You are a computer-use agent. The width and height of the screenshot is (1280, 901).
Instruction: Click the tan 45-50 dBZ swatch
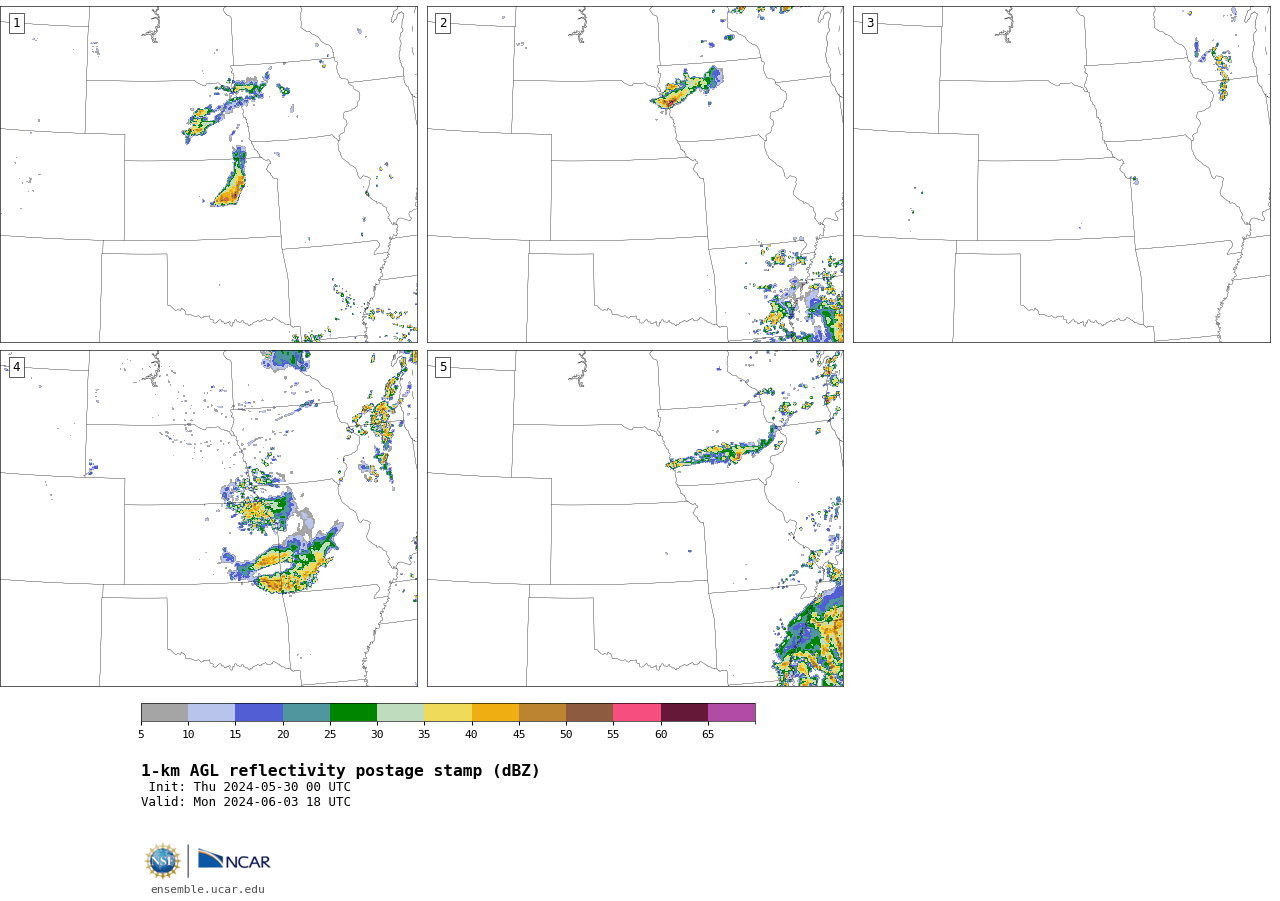(542, 712)
